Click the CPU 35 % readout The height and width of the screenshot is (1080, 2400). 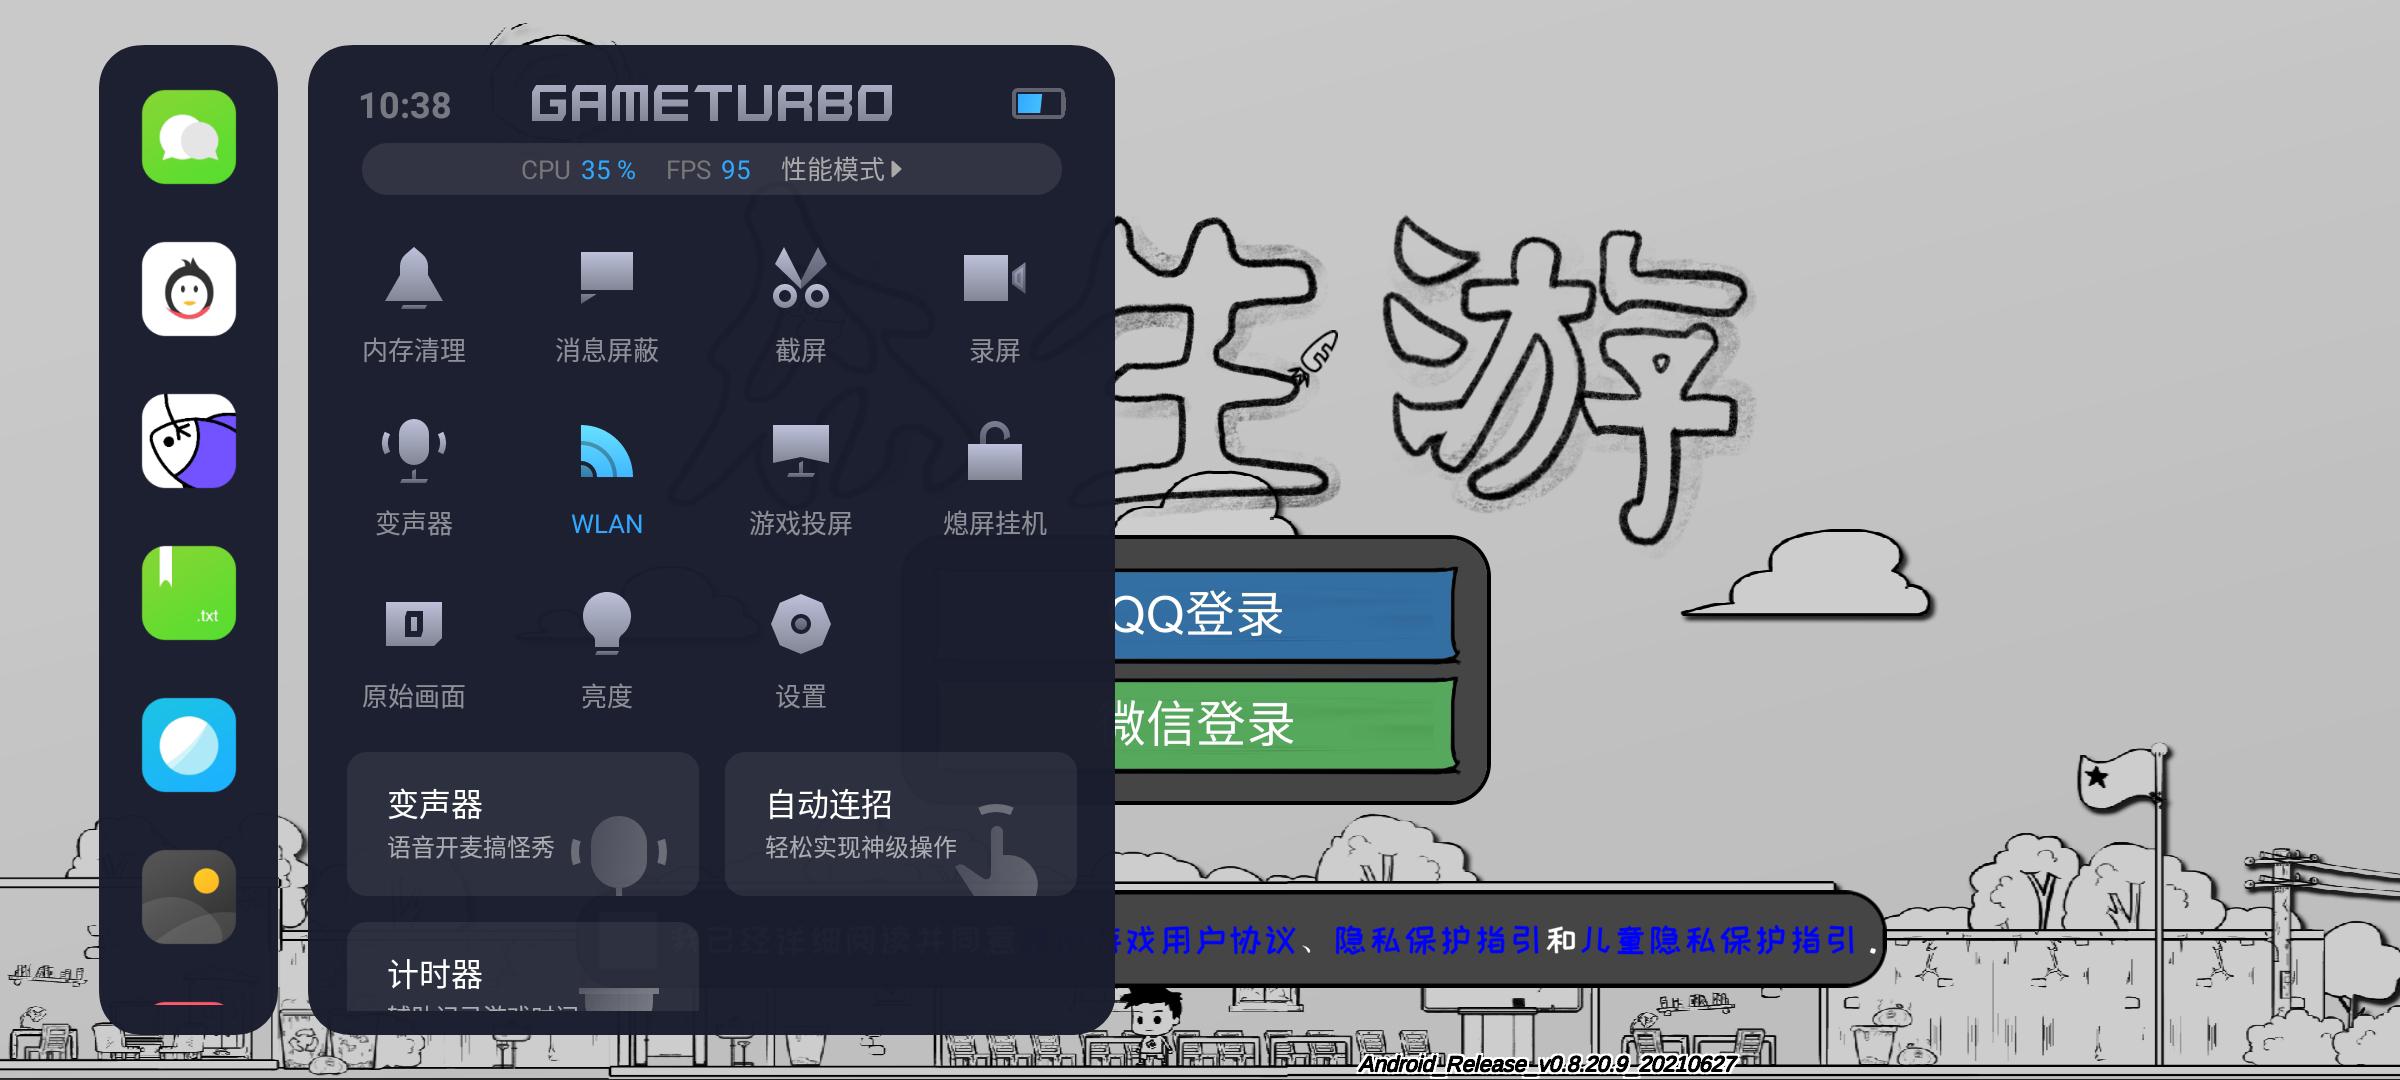578,170
